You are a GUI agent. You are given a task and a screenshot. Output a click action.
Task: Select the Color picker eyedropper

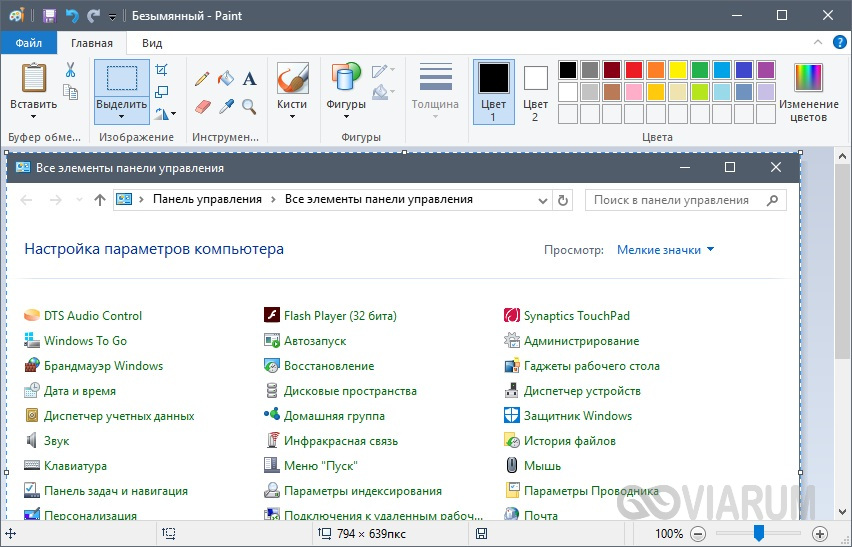coord(225,106)
